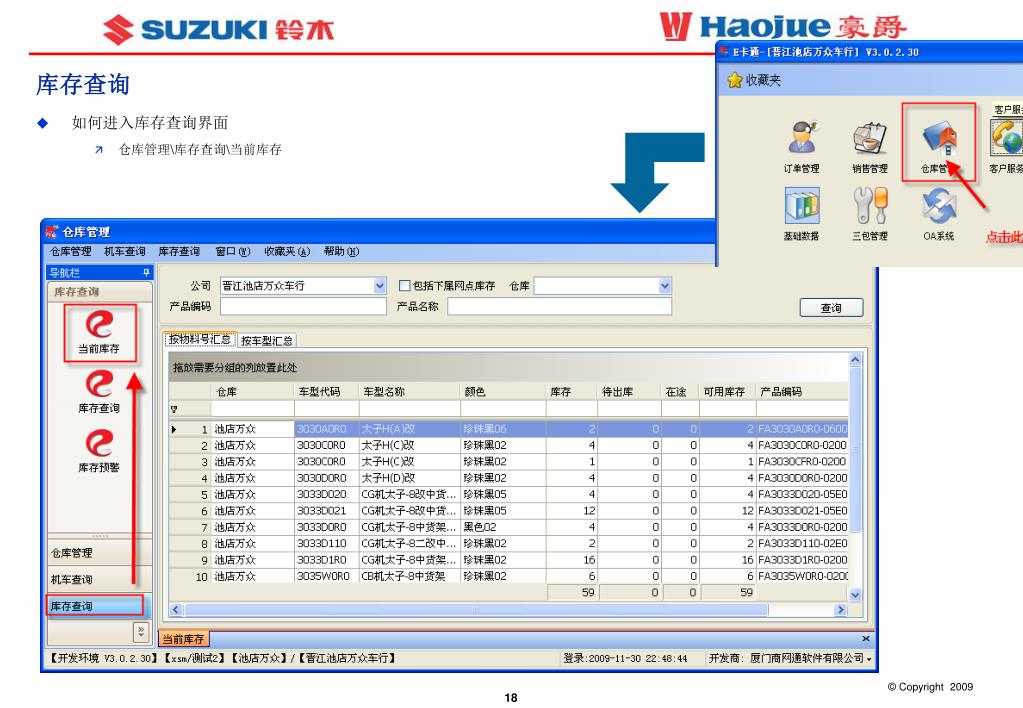Open the 窗口(W) menu
The width and height of the screenshot is (1023, 708).
pyautogui.click(x=233, y=251)
